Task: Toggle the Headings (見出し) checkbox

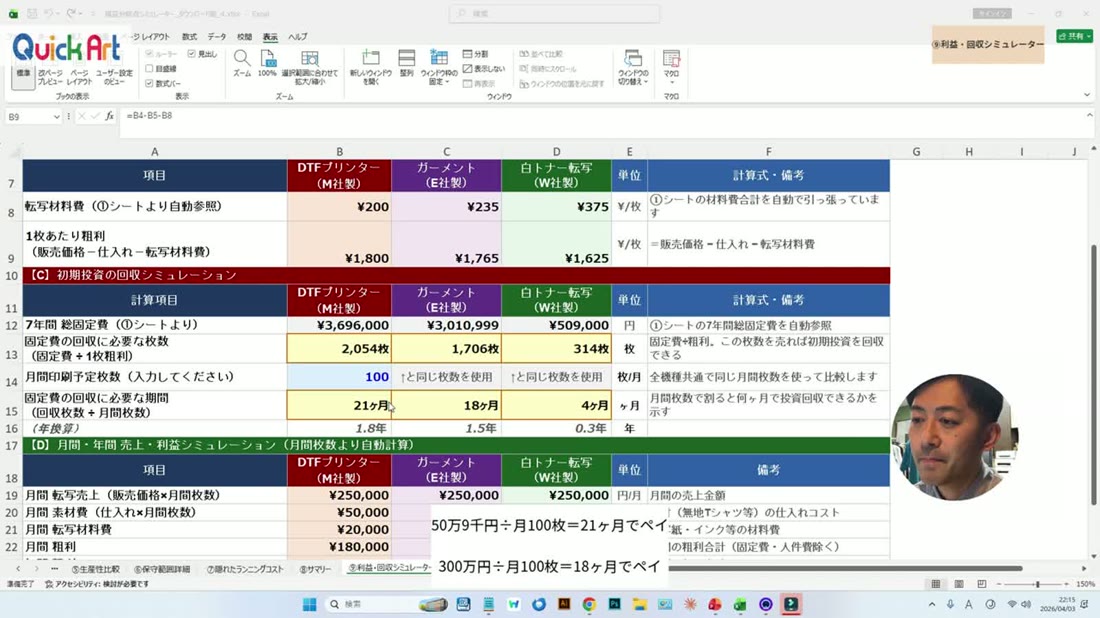Action: (x=202, y=54)
